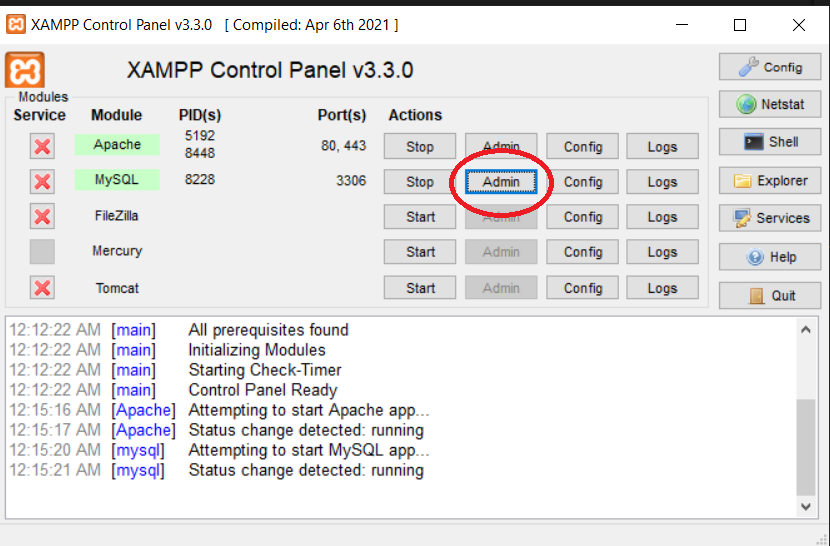Viewport: 830px width, 546px height.
Task: Click log scrollbar up arrow
Action: [x=806, y=330]
